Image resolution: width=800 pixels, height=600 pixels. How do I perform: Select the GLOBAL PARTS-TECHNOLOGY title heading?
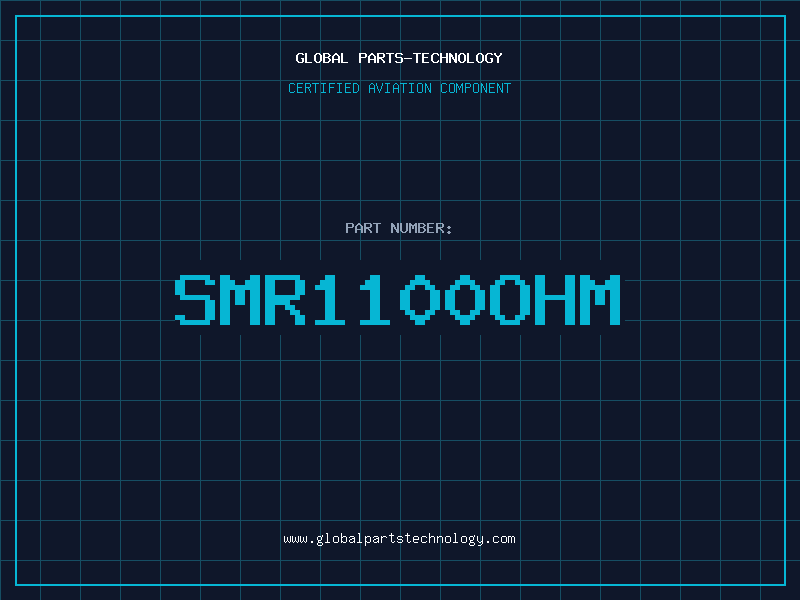399,58
